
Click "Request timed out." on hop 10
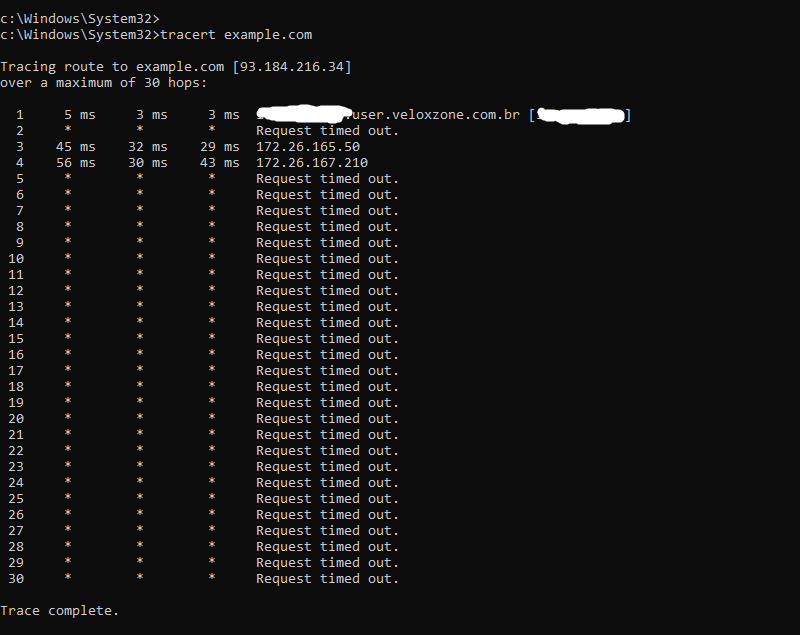click(x=327, y=259)
